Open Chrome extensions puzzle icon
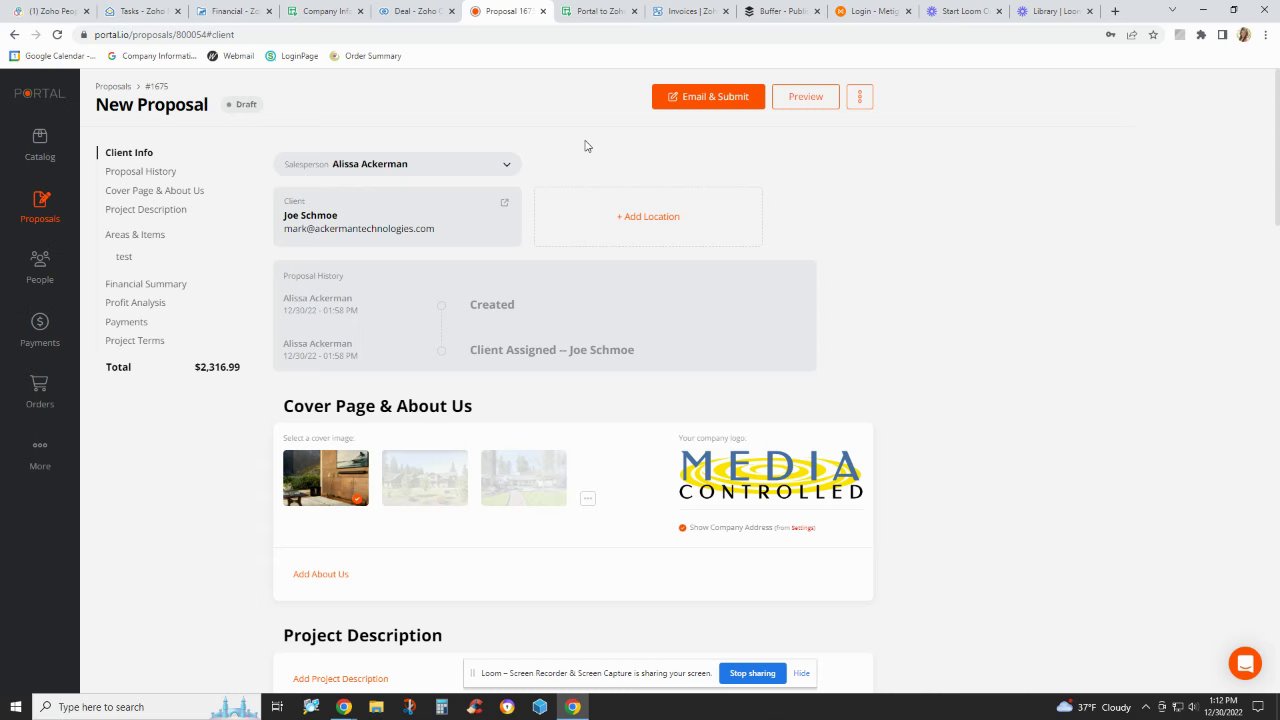The height and width of the screenshot is (720, 1280). pos(1201,34)
